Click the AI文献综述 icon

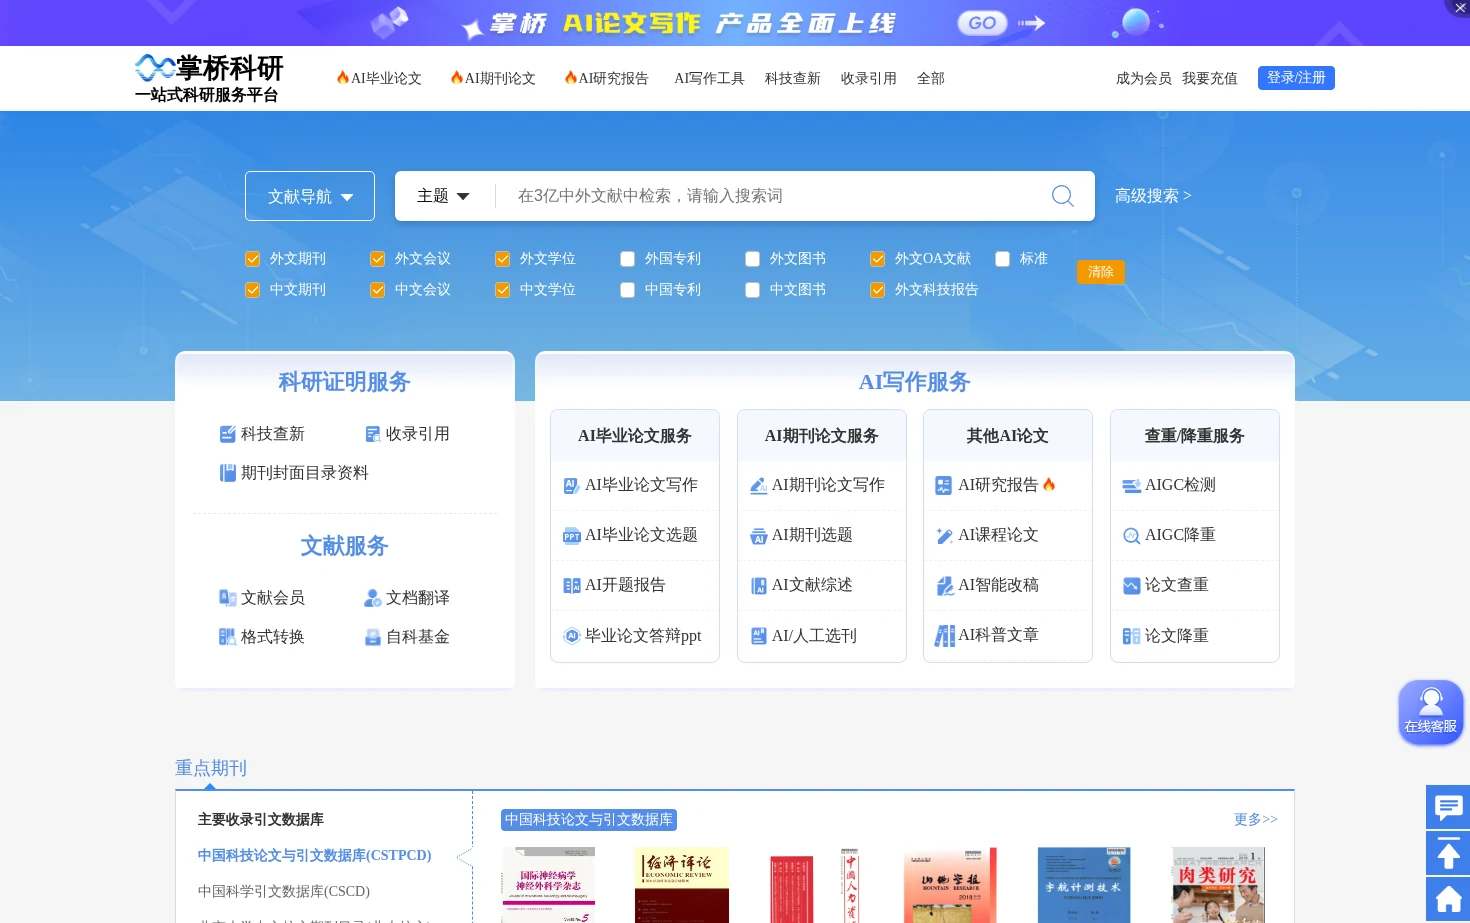point(759,586)
